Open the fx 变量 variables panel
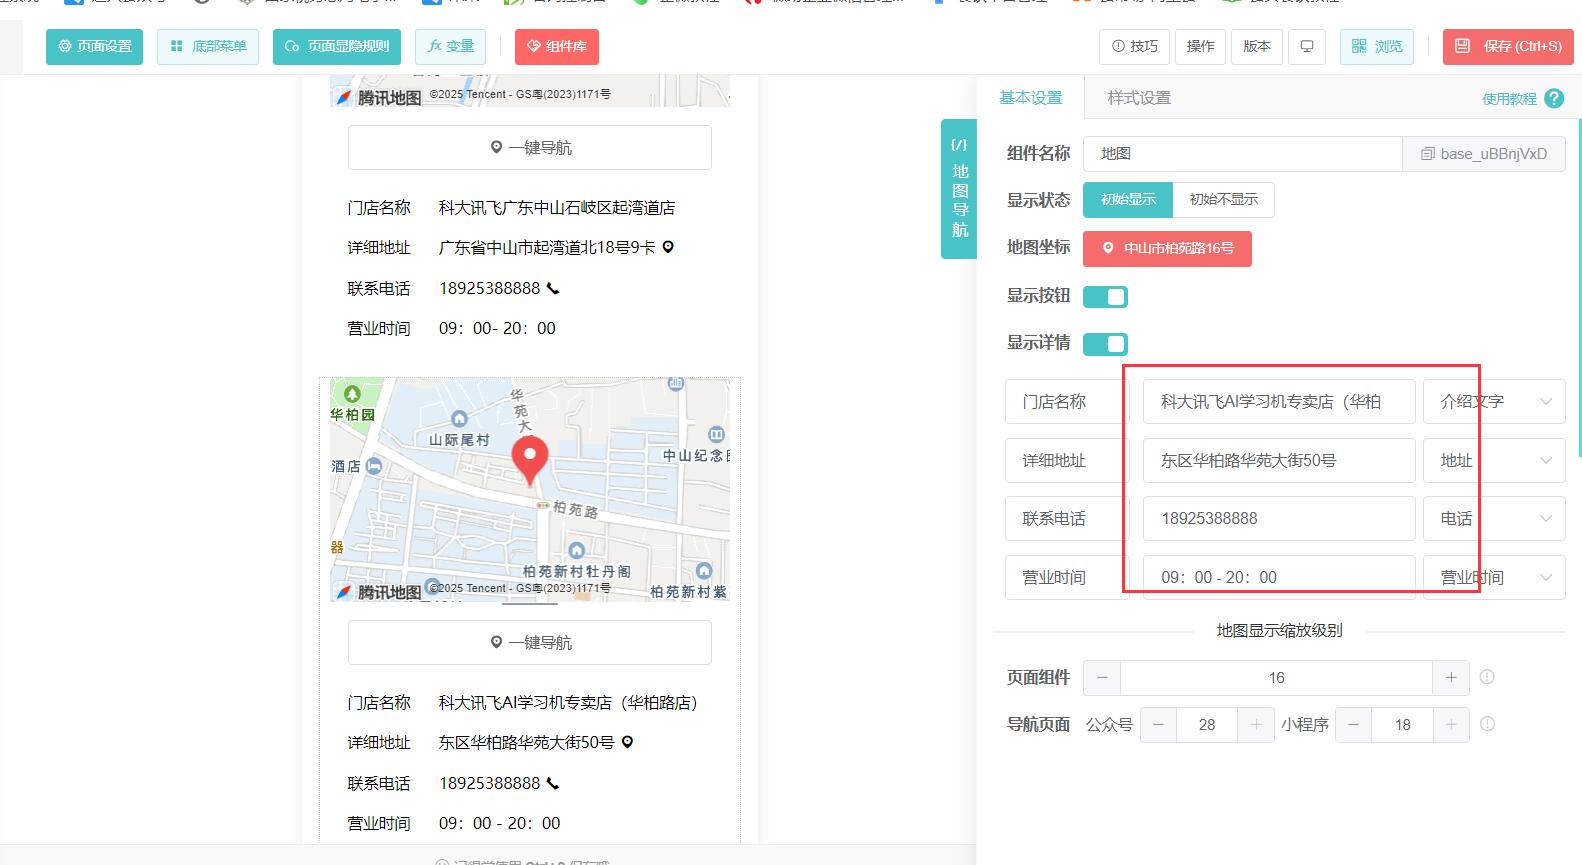The width and height of the screenshot is (1582, 865). [x=451, y=47]
